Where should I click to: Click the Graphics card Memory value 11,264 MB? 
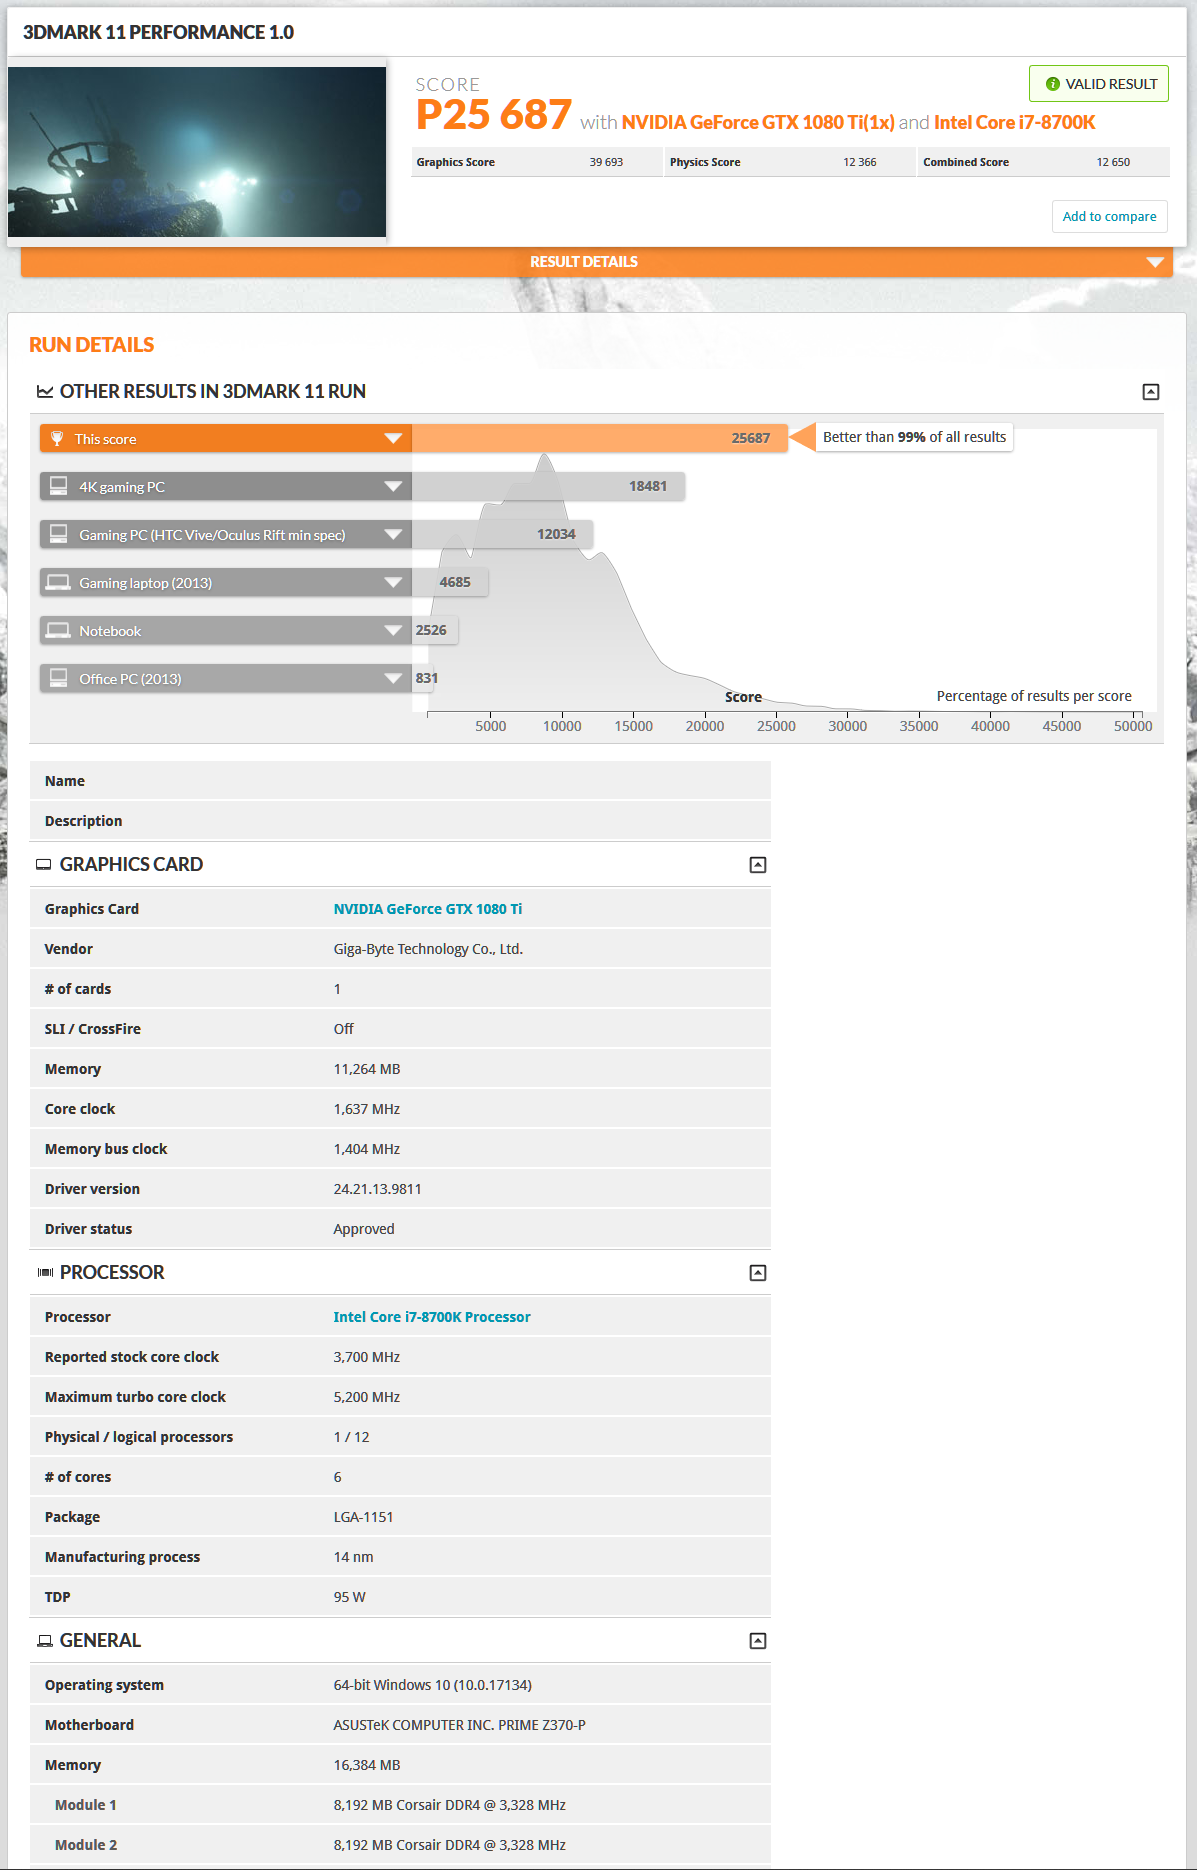pos(366,1069)
